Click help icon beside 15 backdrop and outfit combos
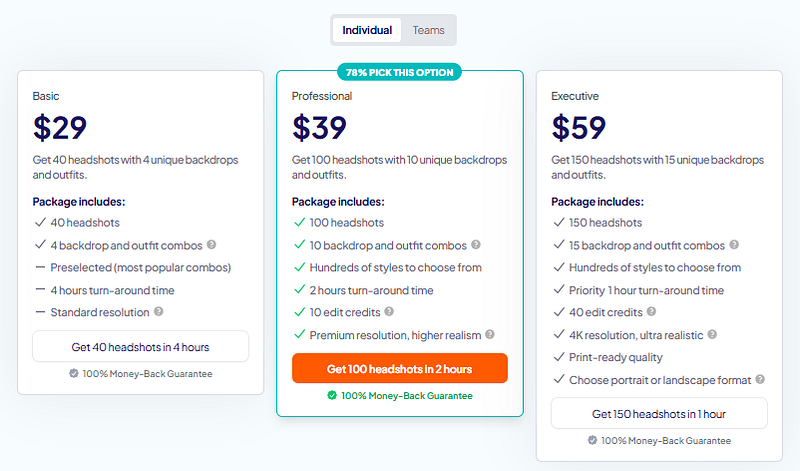This screenshot has width=800, height=471. (735, 245)
